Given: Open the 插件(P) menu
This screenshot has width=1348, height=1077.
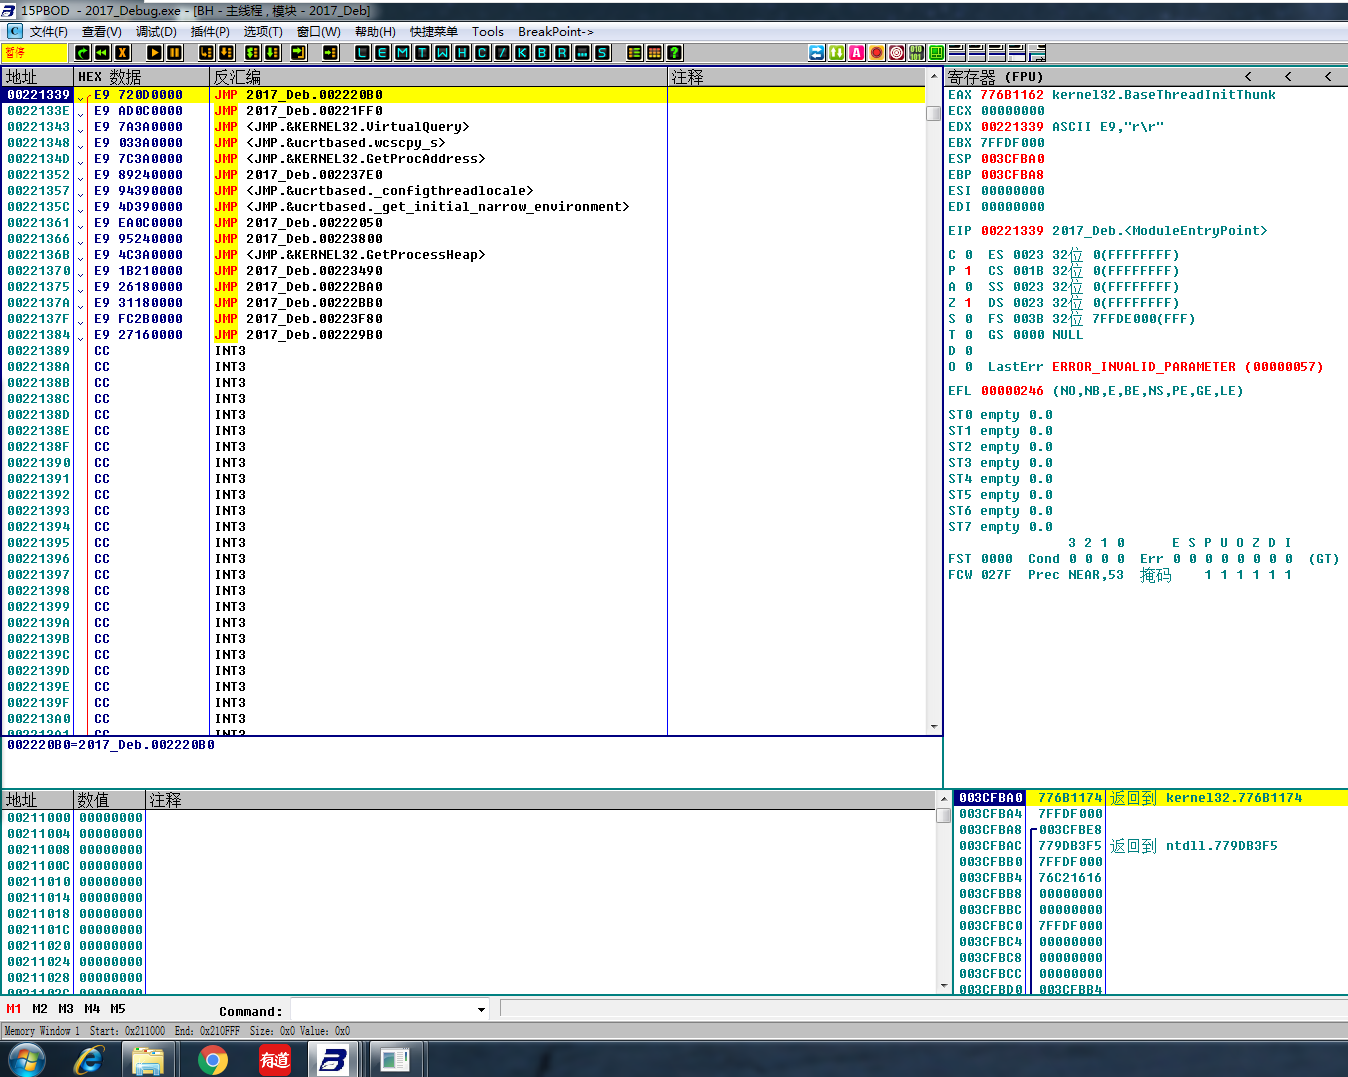Looking at the screenshot, I should [210, 32].
